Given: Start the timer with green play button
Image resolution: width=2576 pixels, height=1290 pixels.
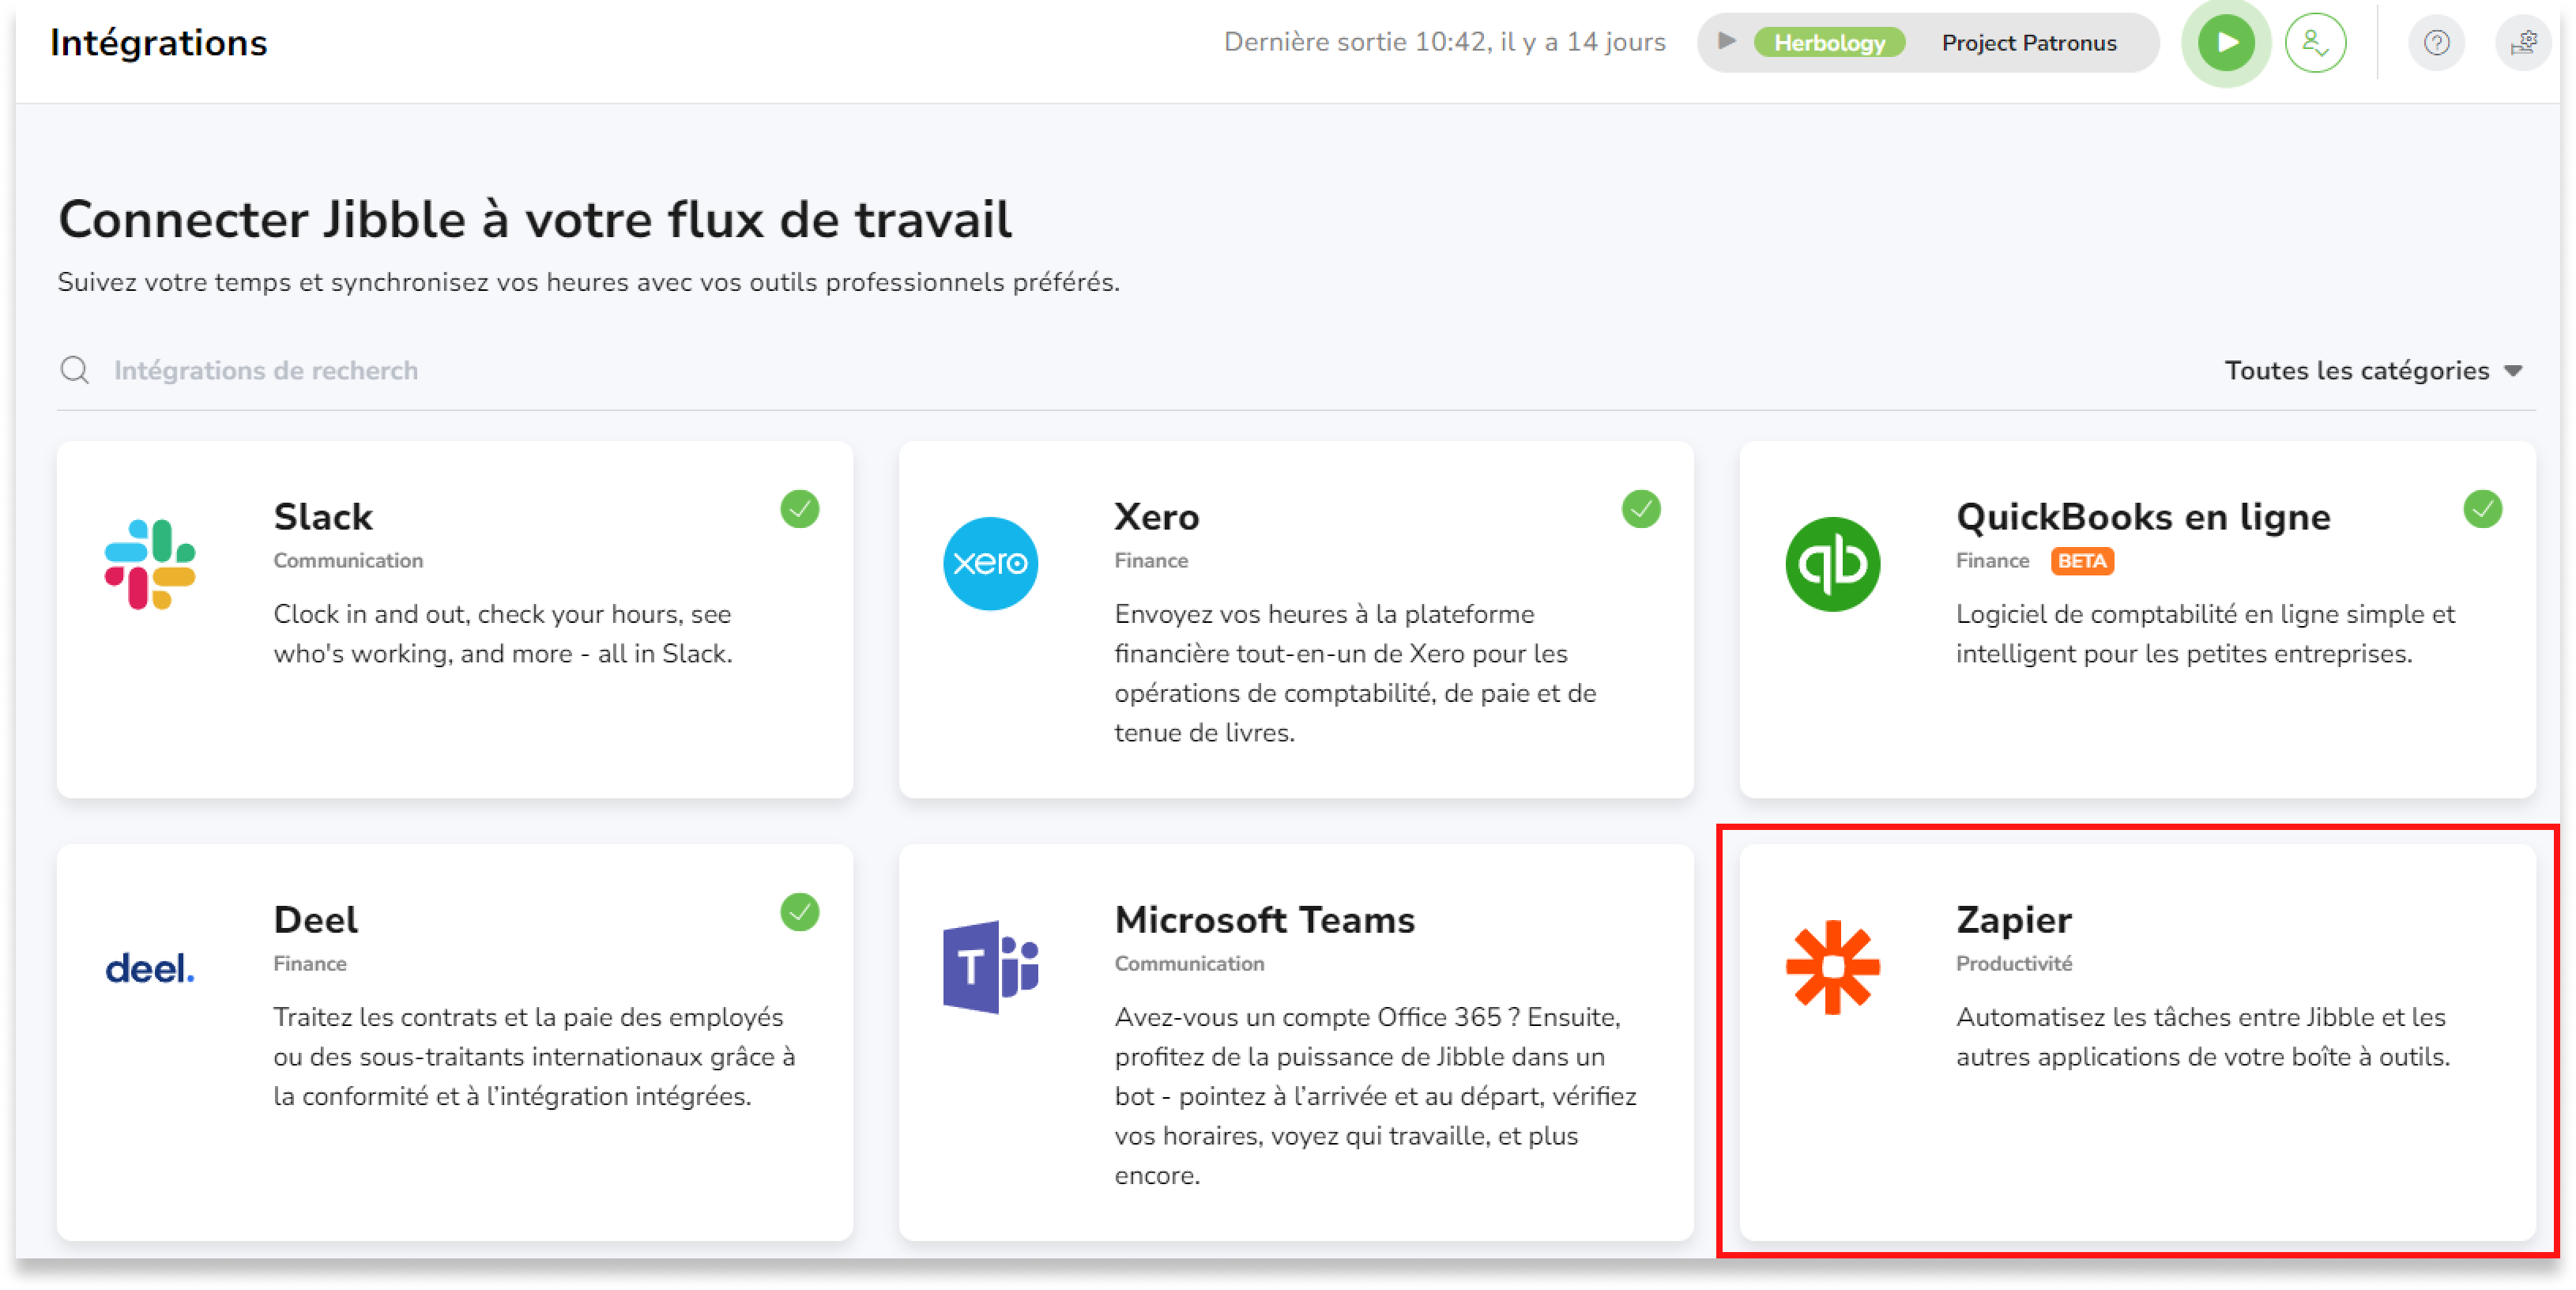Looking at the screenshot, I should 2227,43.
